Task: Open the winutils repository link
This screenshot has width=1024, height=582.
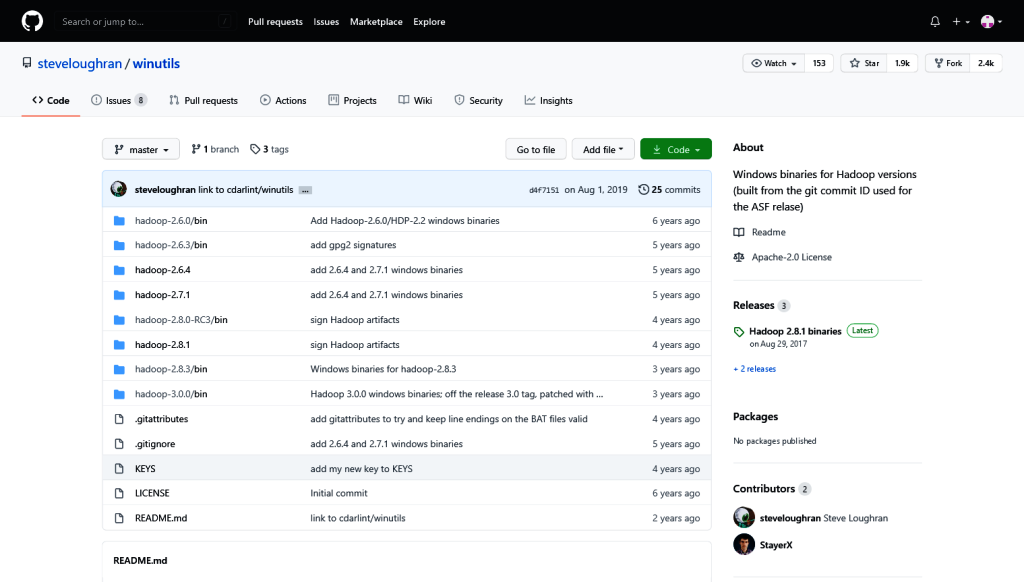Action: [156, 63]
